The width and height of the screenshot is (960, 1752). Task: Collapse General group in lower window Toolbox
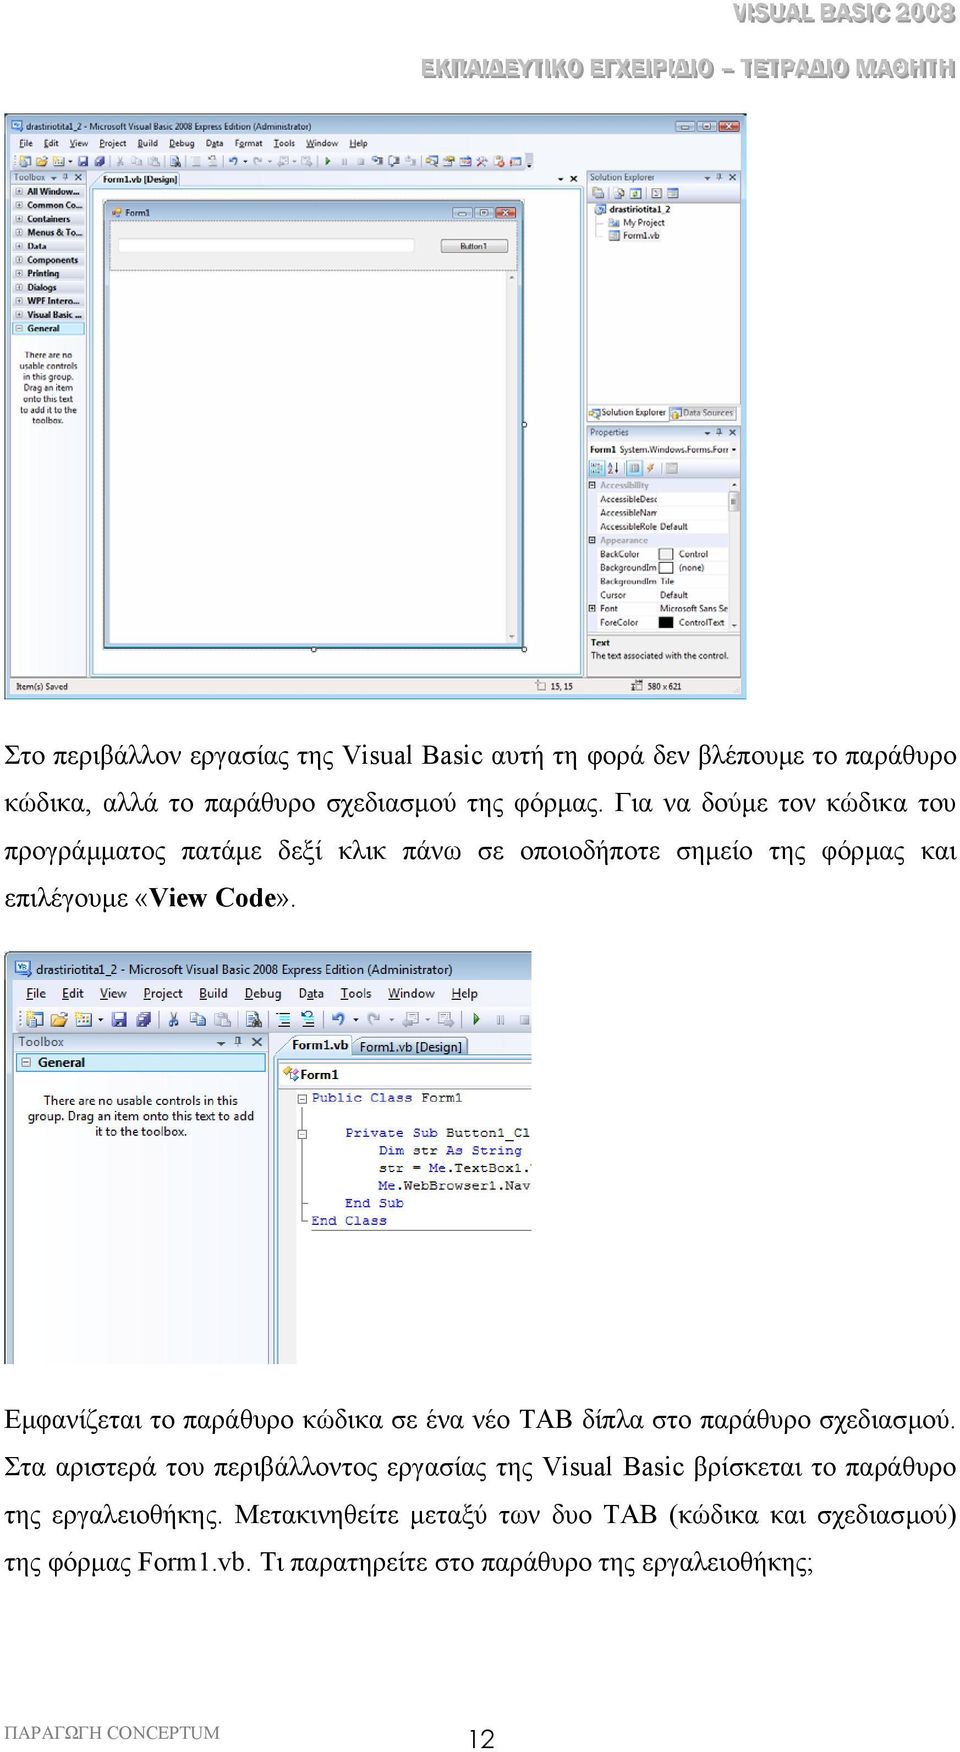click(26, 1062)
